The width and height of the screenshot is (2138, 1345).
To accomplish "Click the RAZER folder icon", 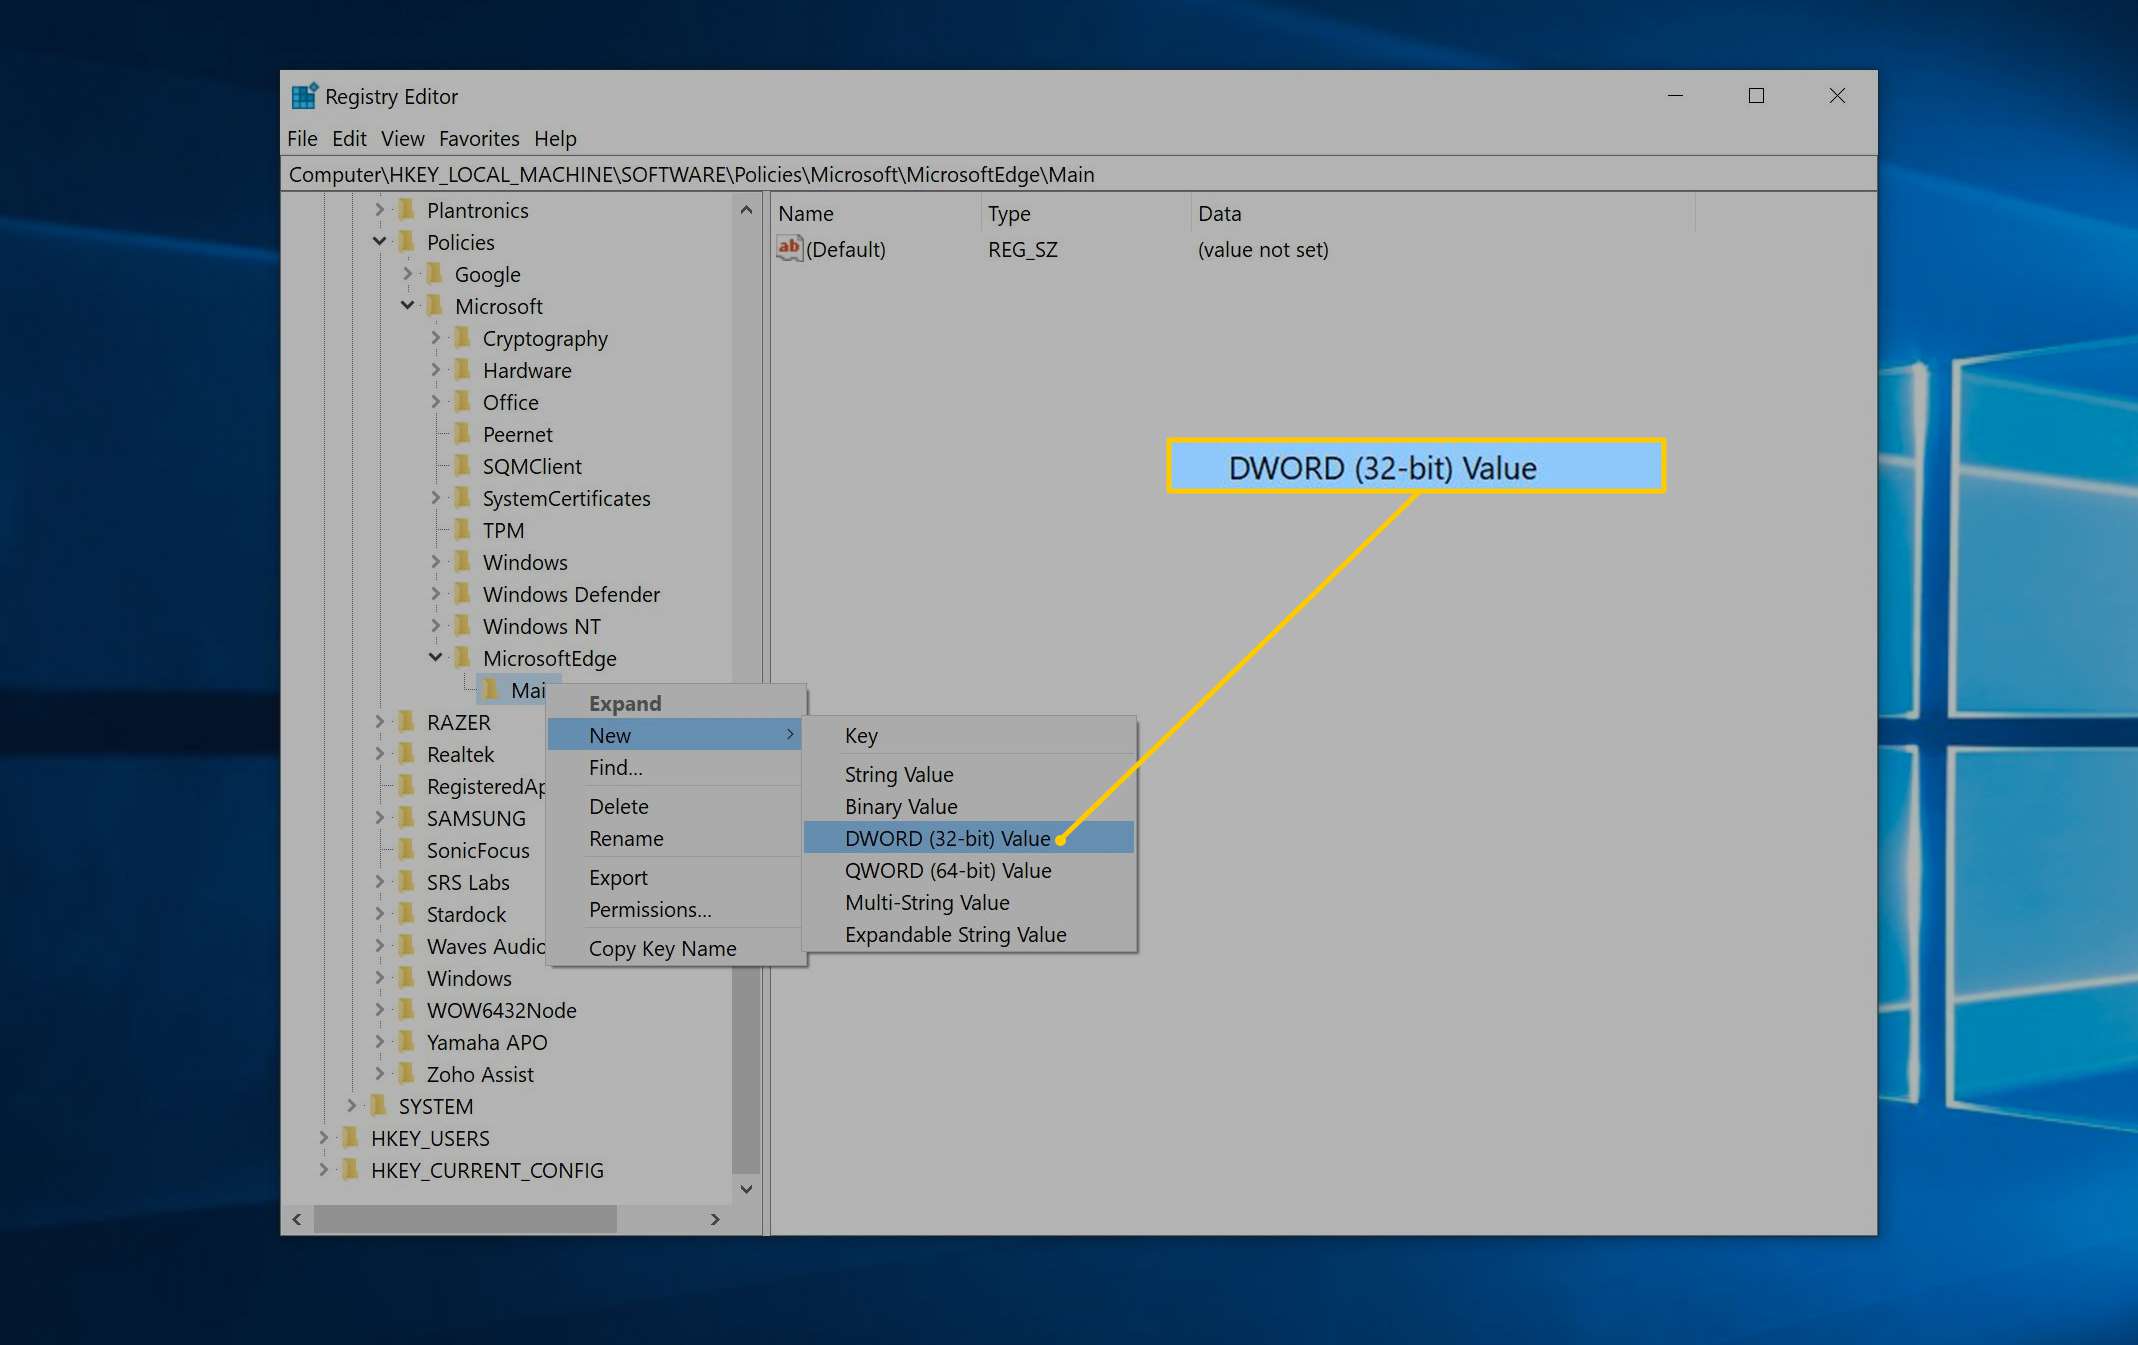I will [x=406, y=722].
